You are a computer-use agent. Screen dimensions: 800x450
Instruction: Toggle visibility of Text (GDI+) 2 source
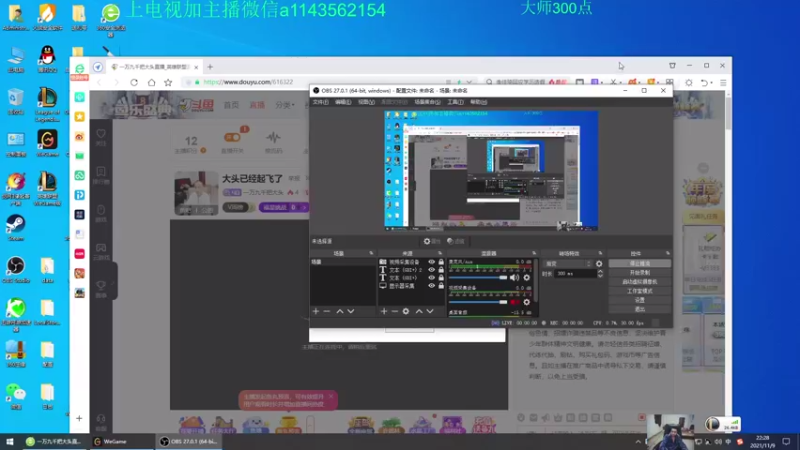click(x=432, y=270)
